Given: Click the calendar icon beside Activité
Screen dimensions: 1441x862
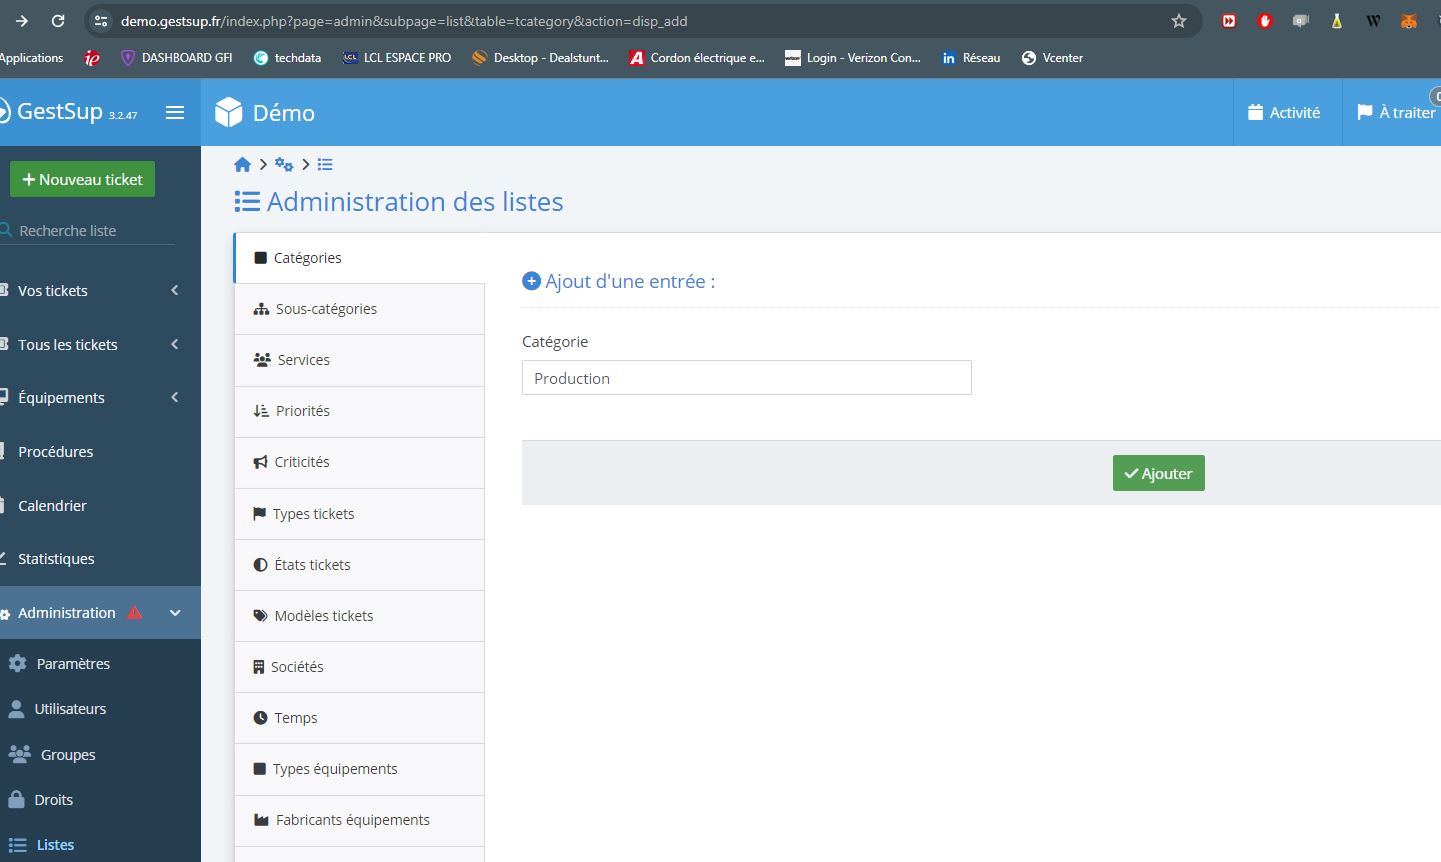Looking at the screenshot, I should coord(1256,112).
